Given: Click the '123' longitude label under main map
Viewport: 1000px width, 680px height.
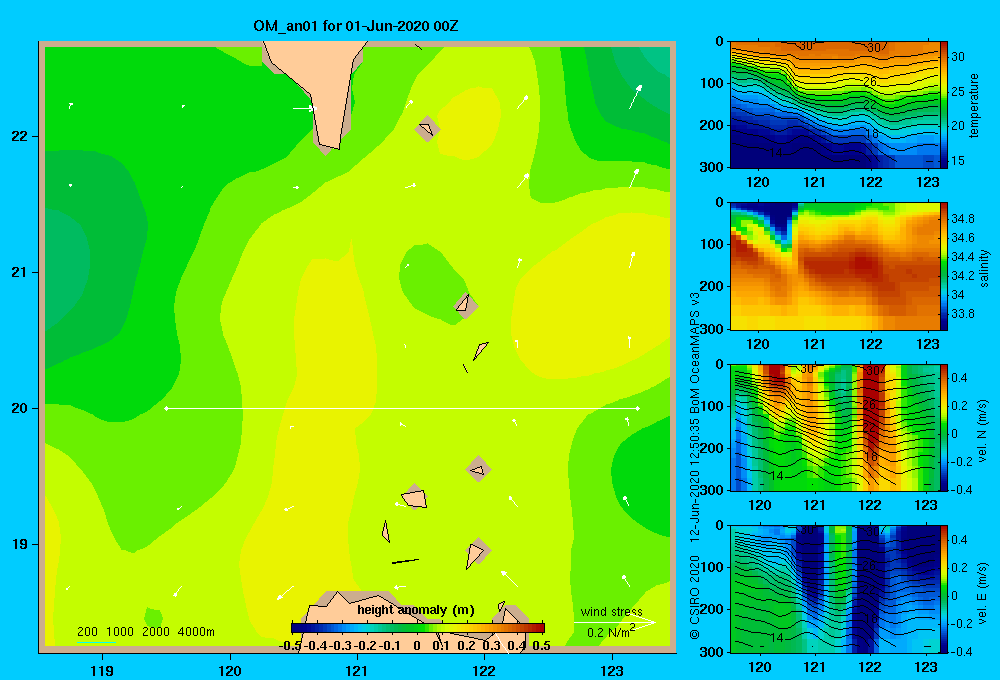Looking at the screenshot, I should point(612,670).
